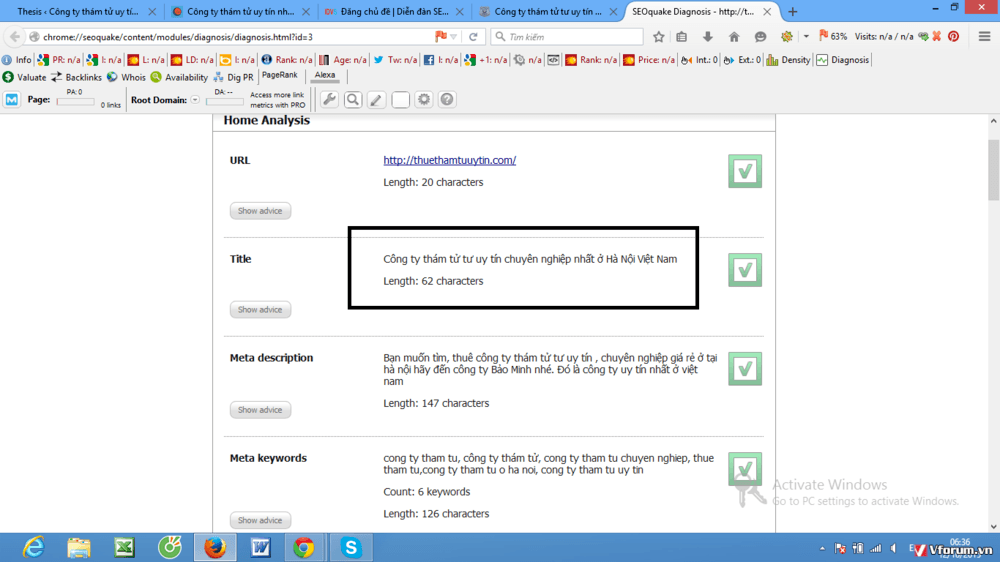Show advice for Meta description
The width and height of the screenshot is (1000, 562).
pos(260,410)
